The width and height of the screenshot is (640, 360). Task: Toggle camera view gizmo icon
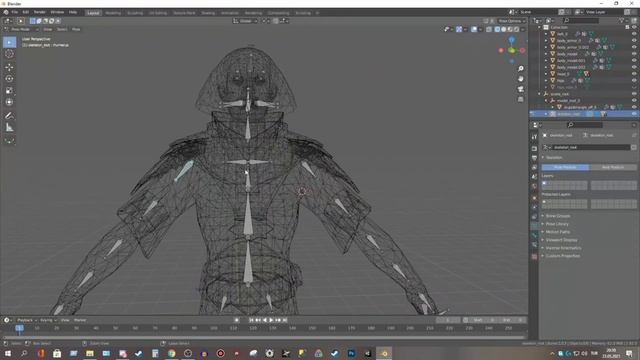pyautogui.click(x=520, y=89)
